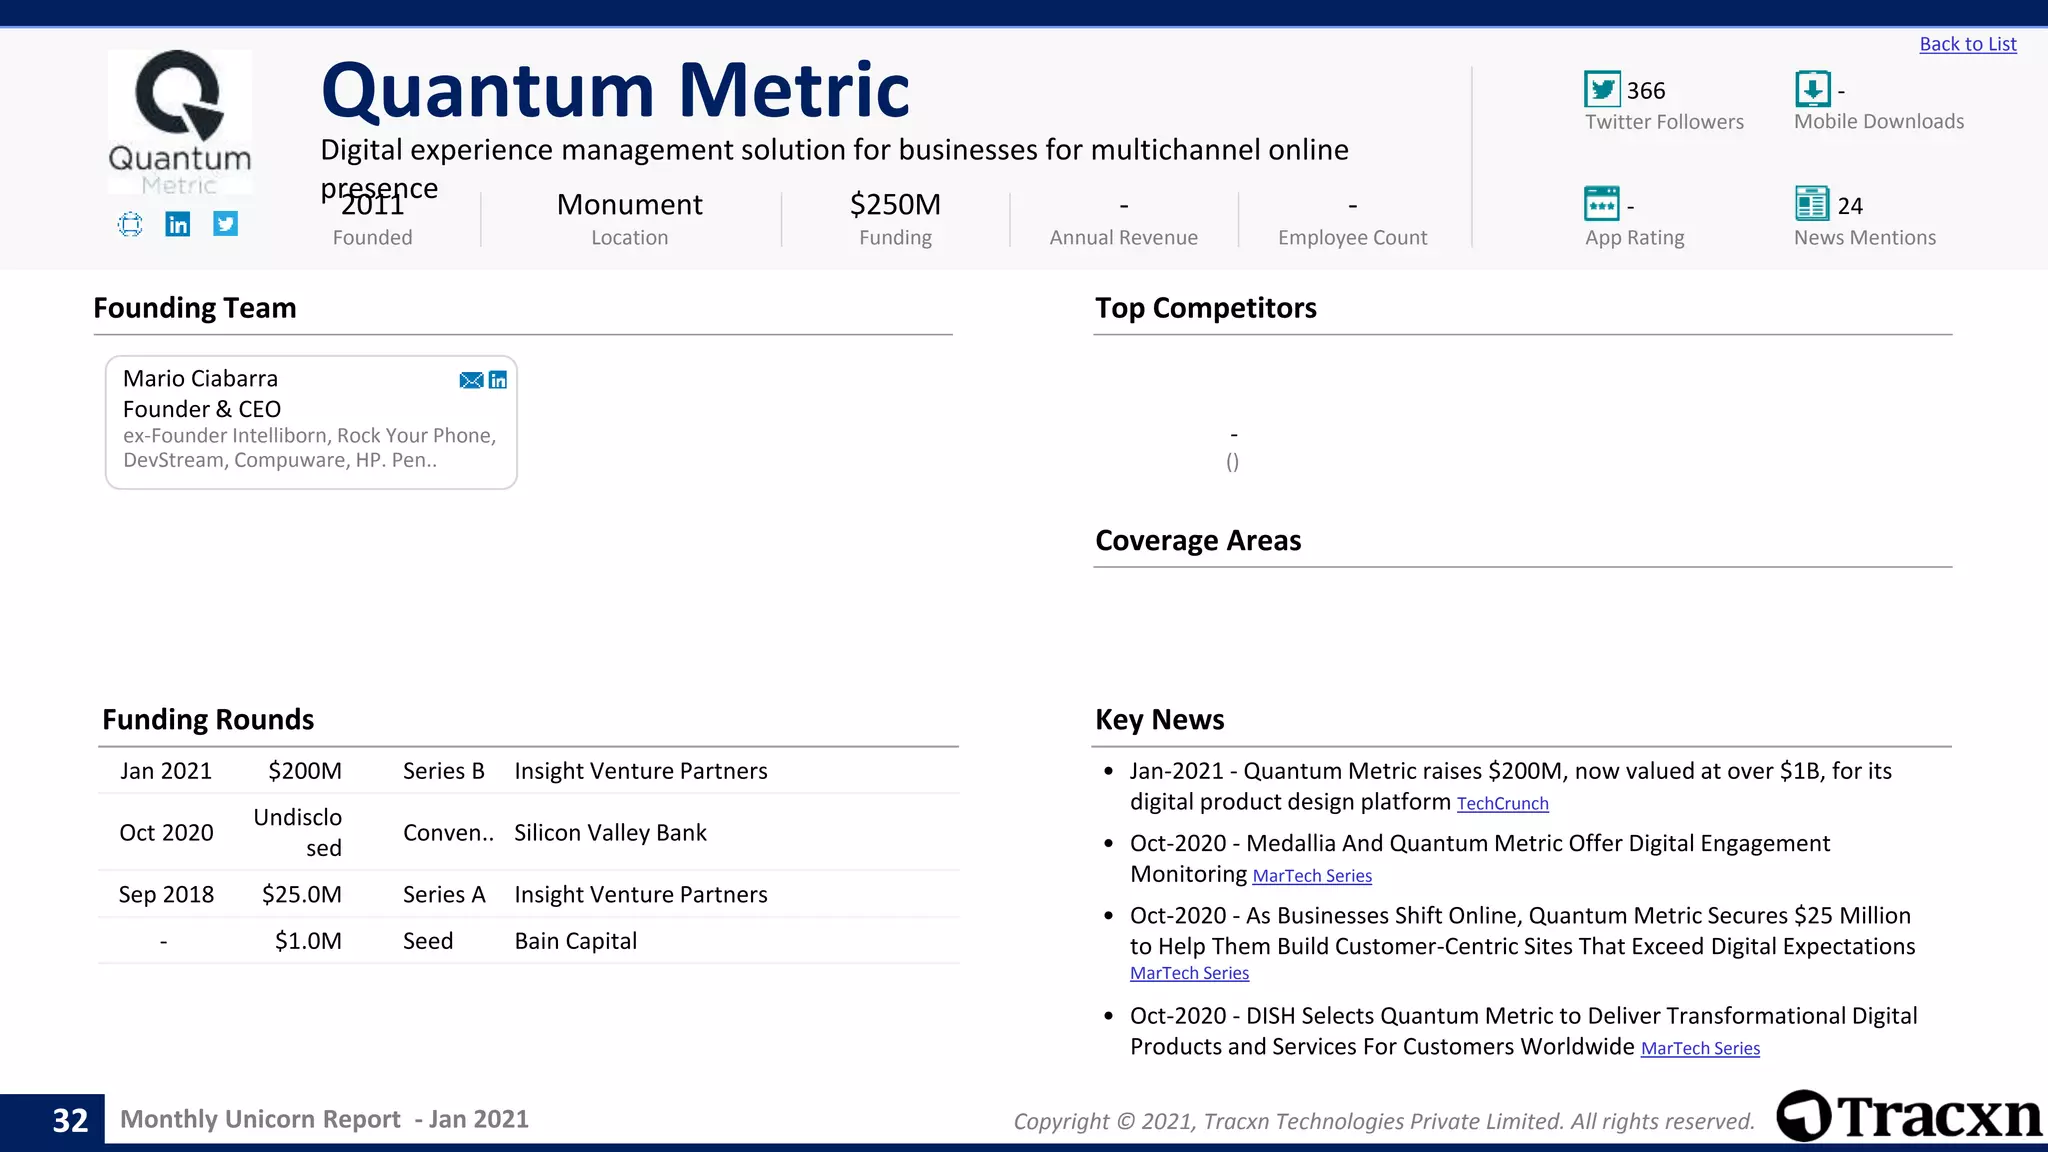
Task: Click the 366 Twitter followers count
Action: pos(1646,91)
